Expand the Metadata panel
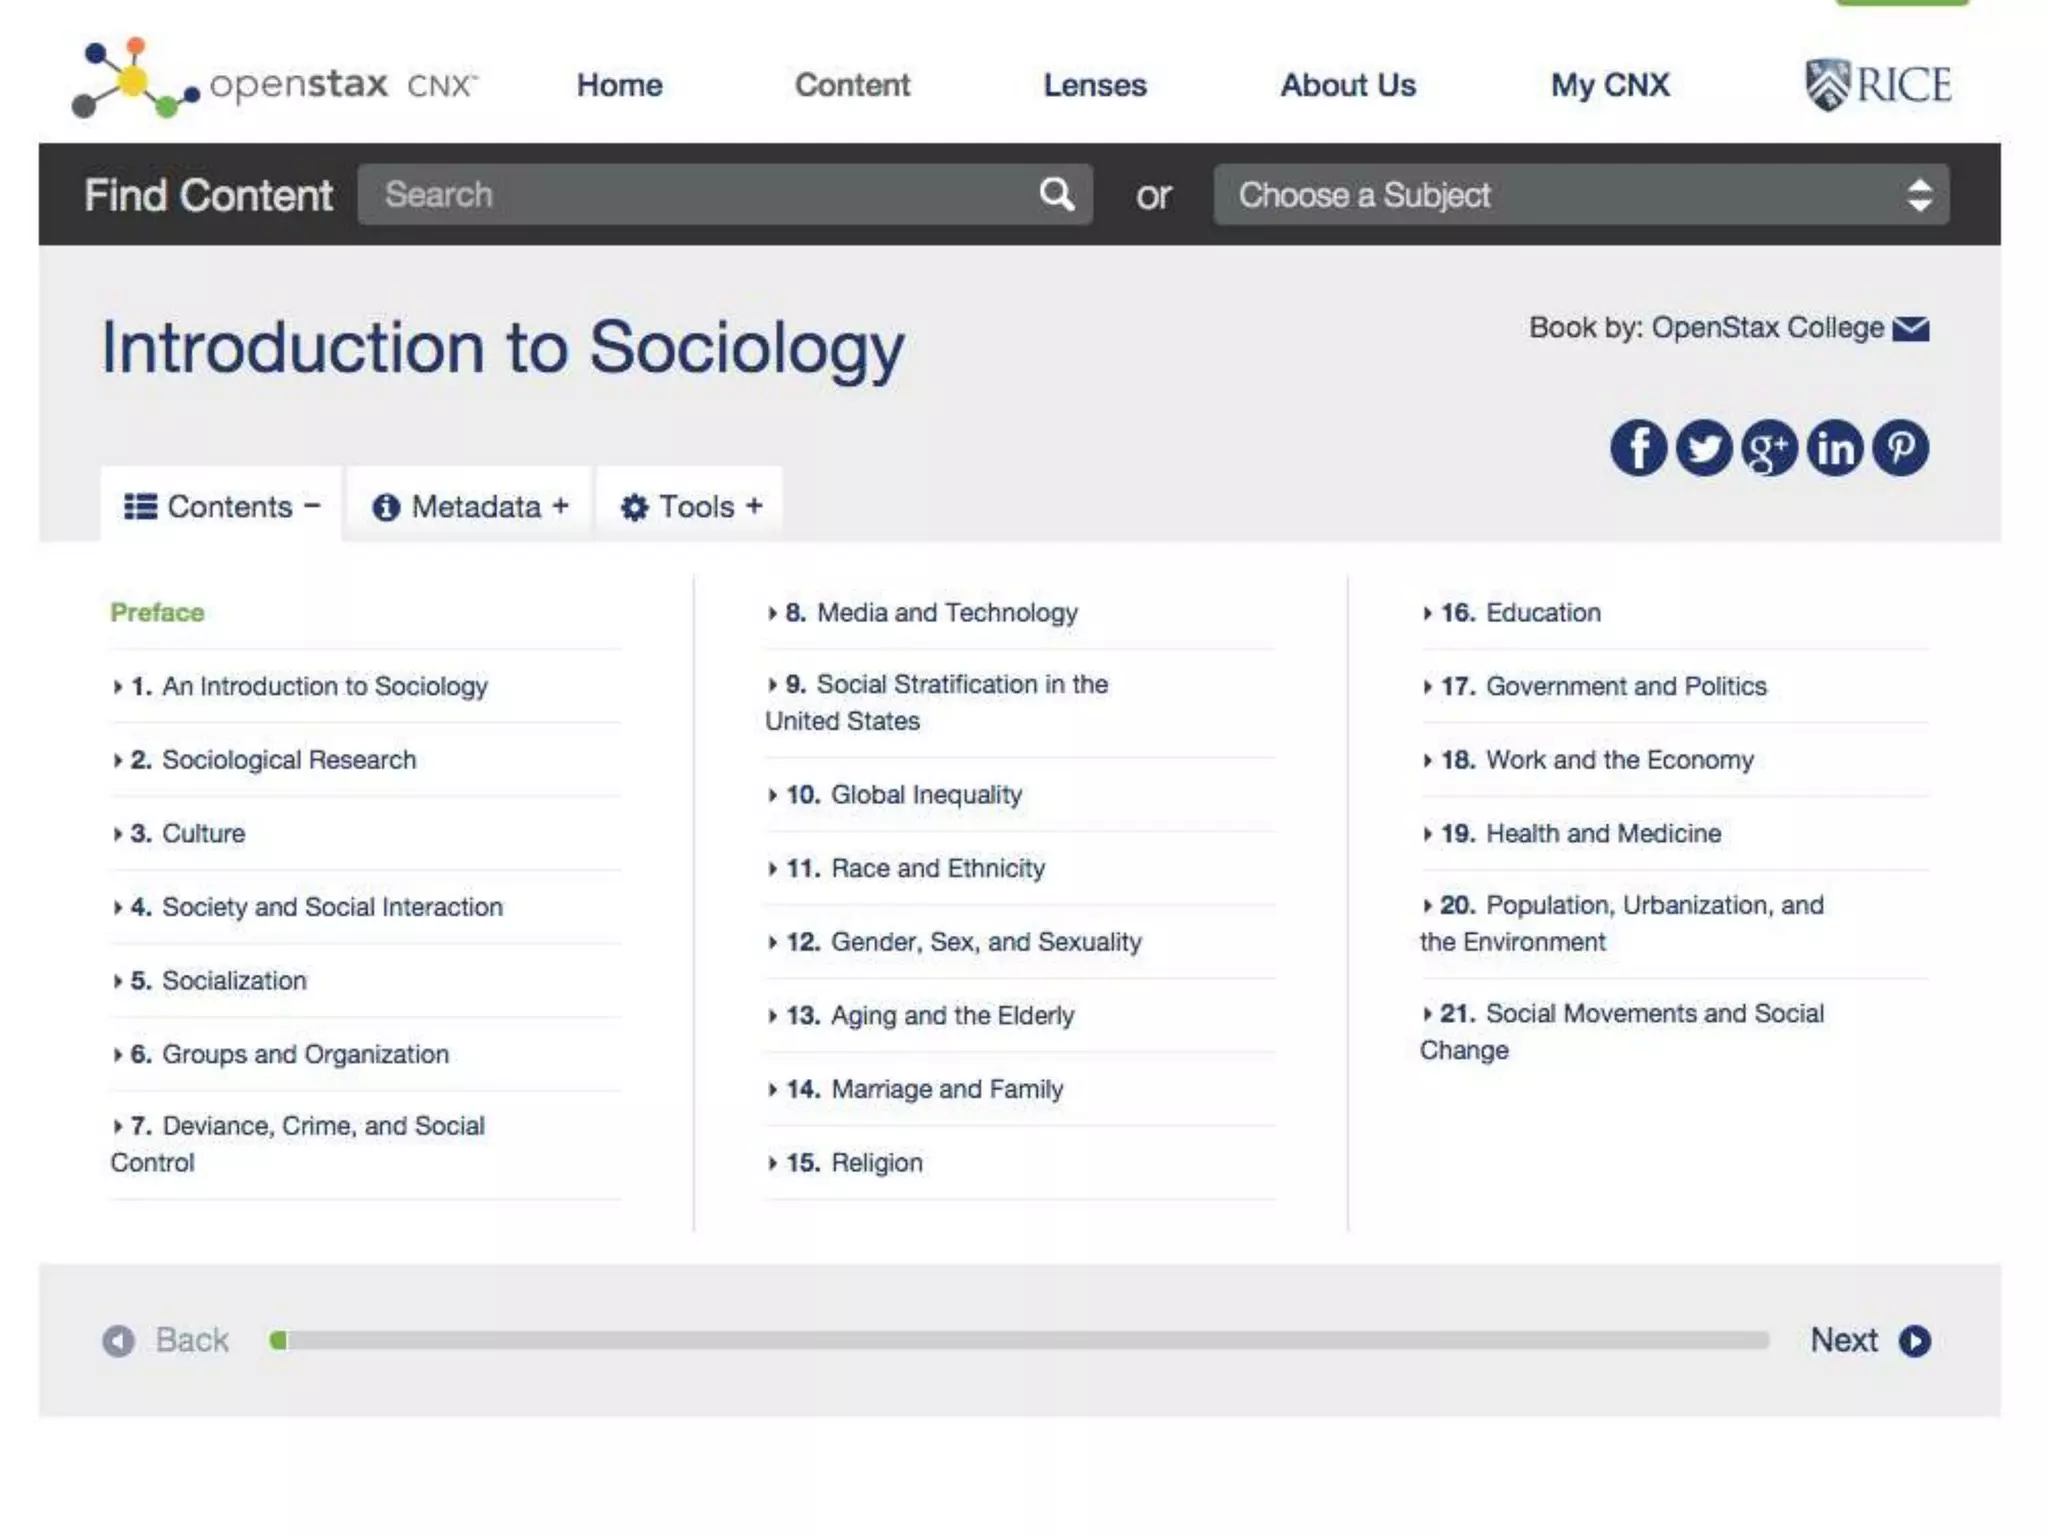Image resolution: width=2048 pixels, height=1536 pixels. 470,506
